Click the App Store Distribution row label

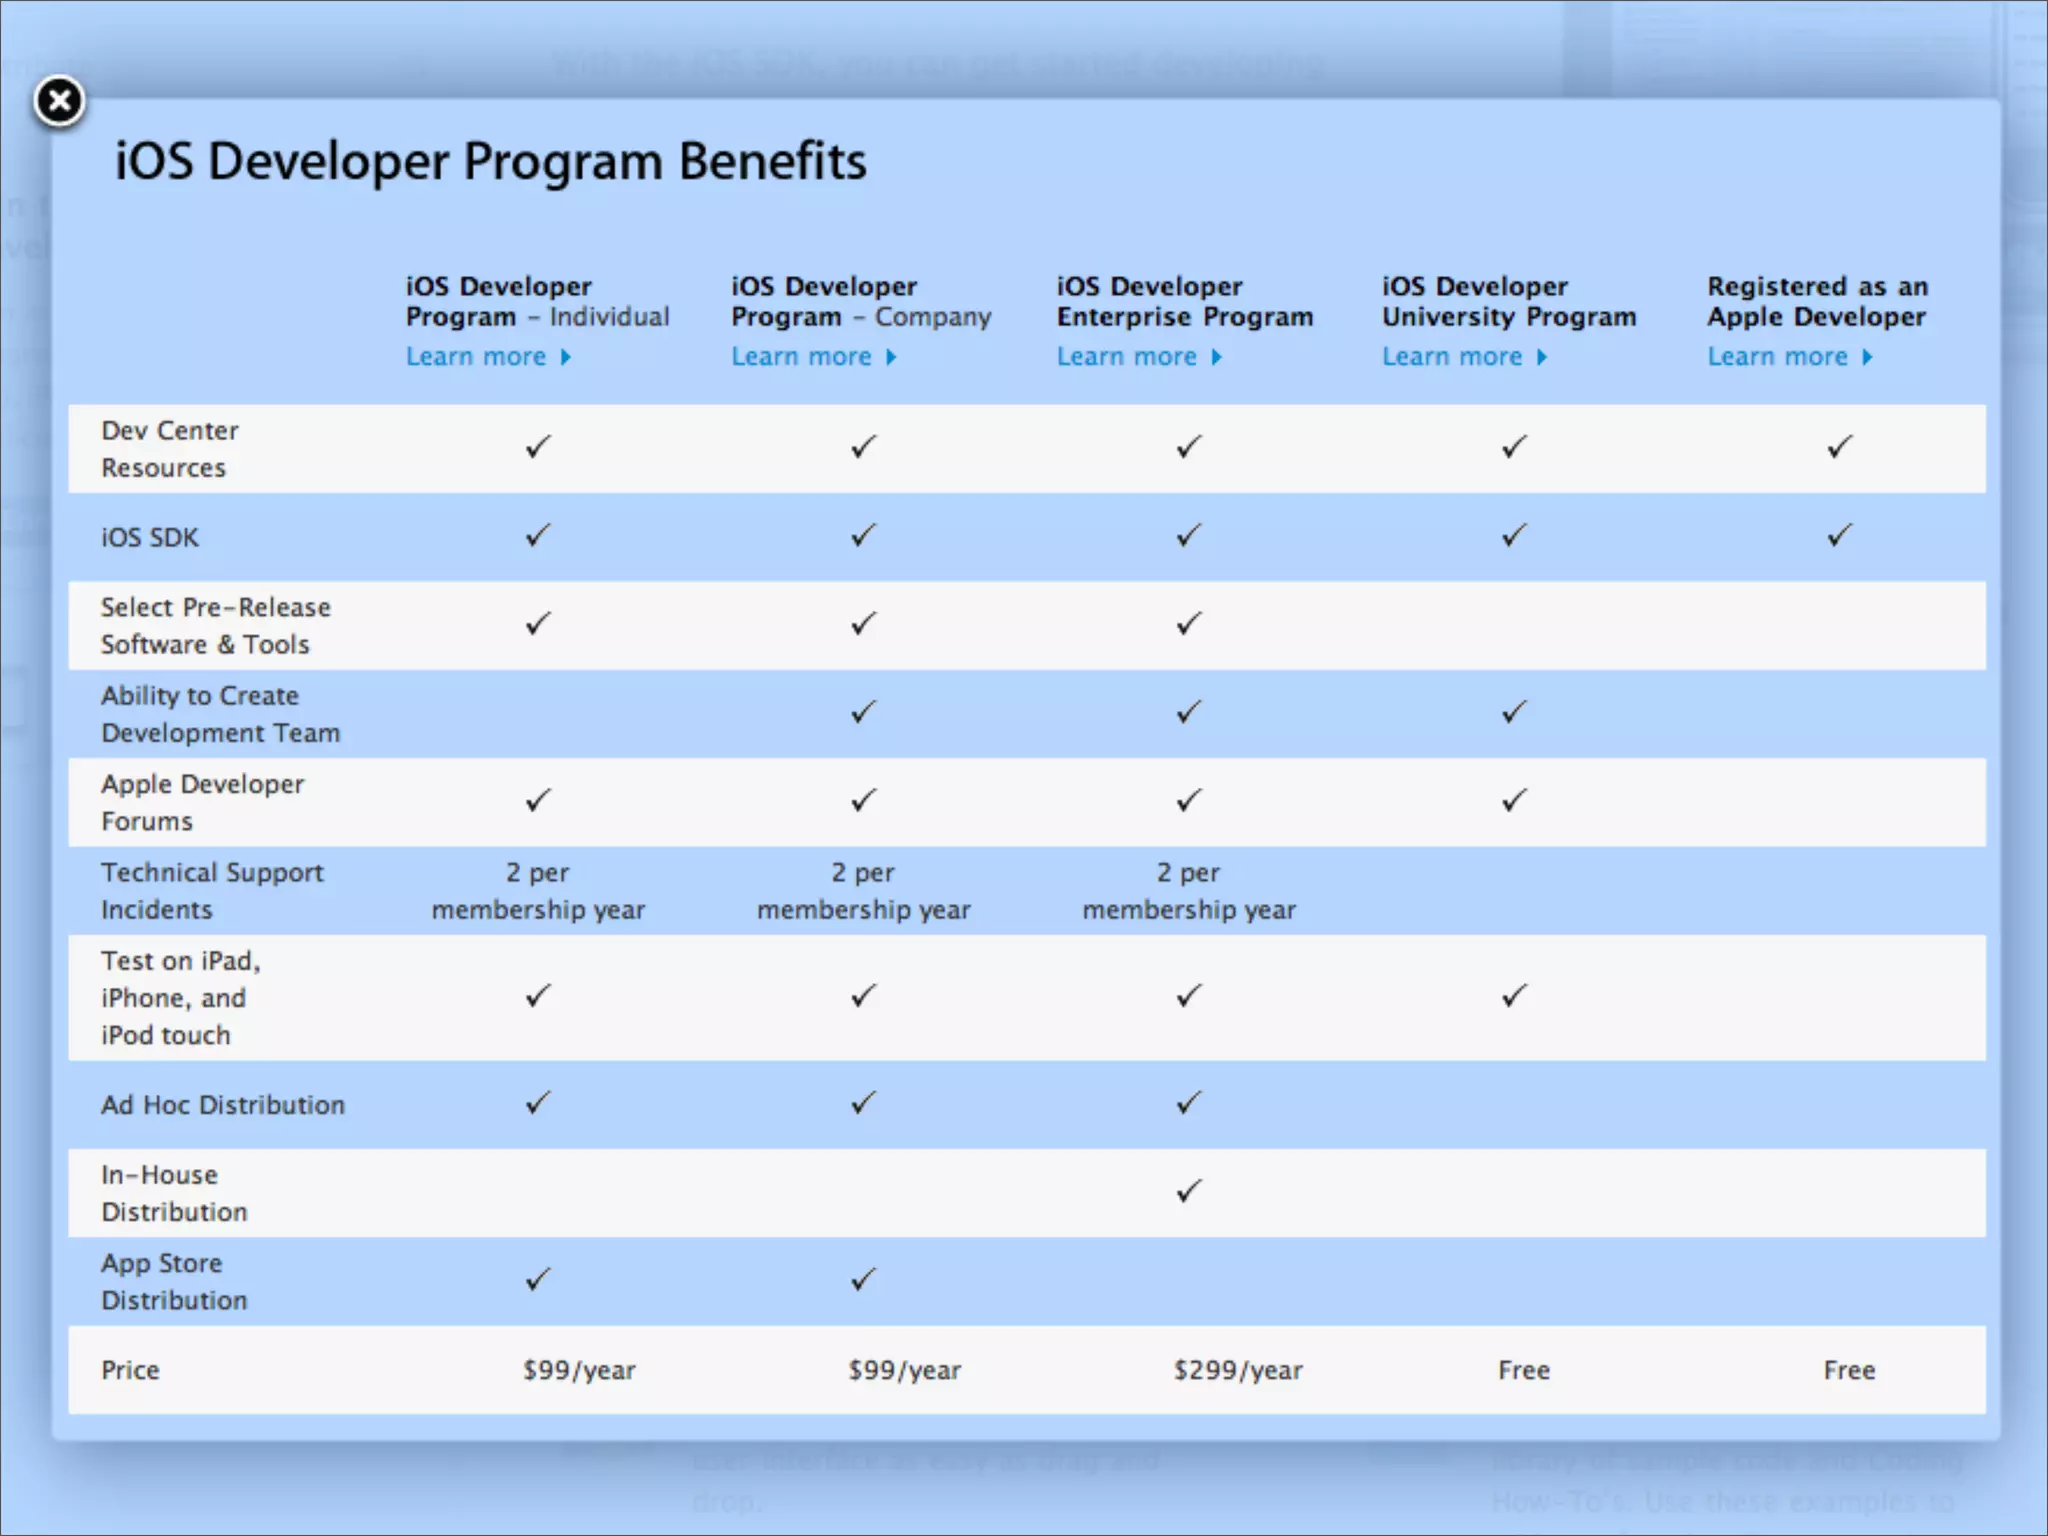coord(174,1281)
